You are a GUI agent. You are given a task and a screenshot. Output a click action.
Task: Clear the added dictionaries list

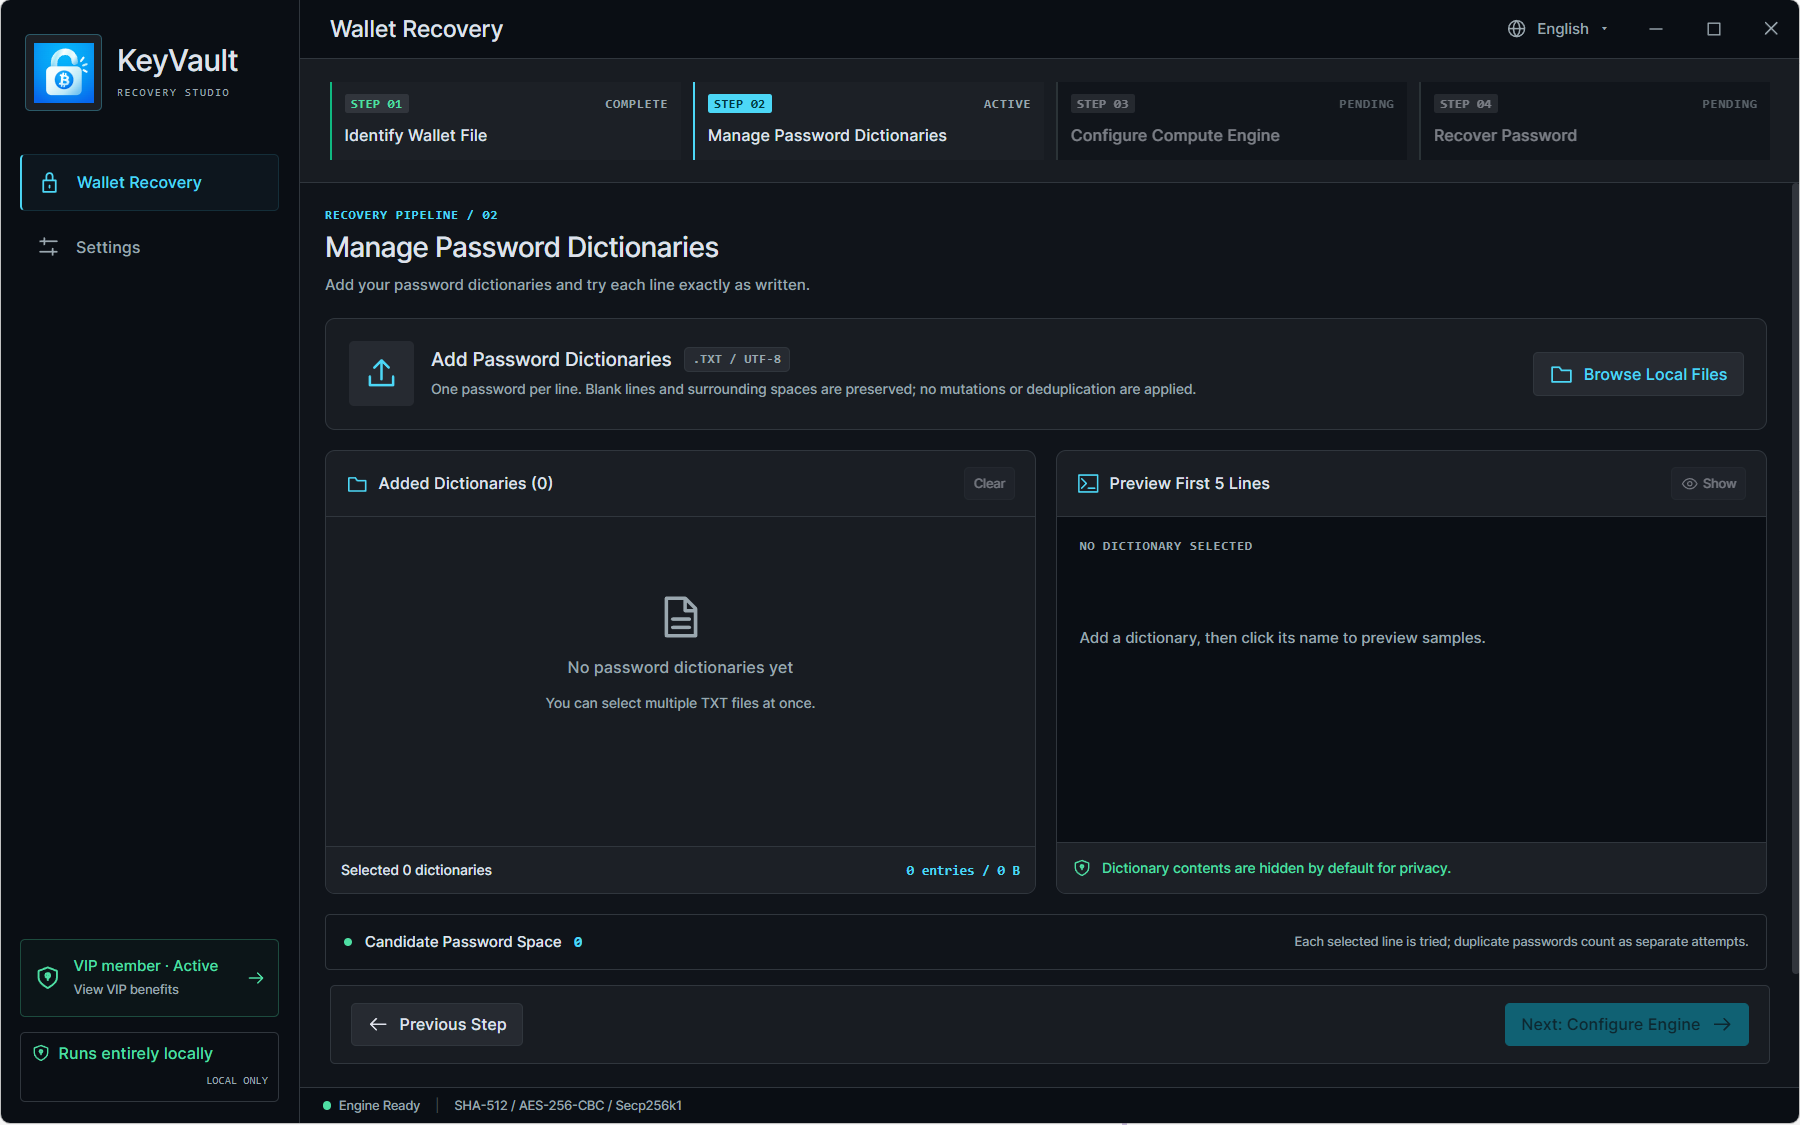[x=989, y=484]
